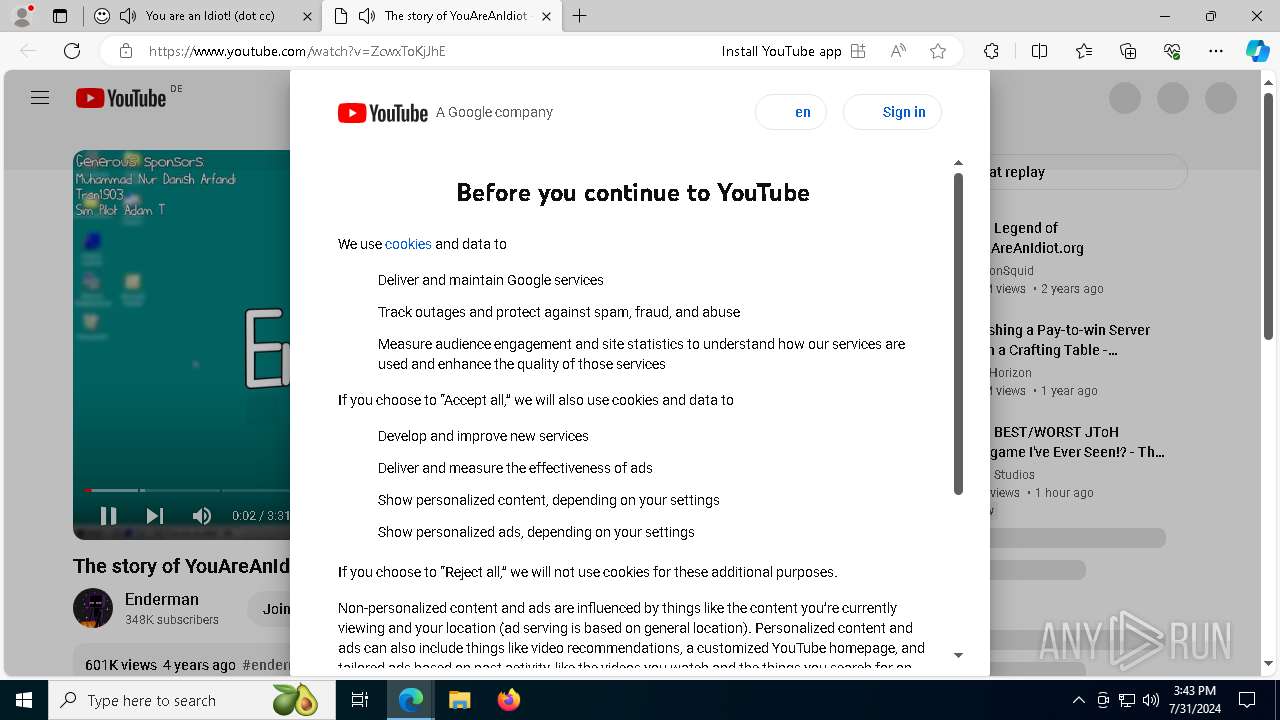Open YouTube hamburger guide menu
This screenshot has height=720, width=1280.
point(40,98)
